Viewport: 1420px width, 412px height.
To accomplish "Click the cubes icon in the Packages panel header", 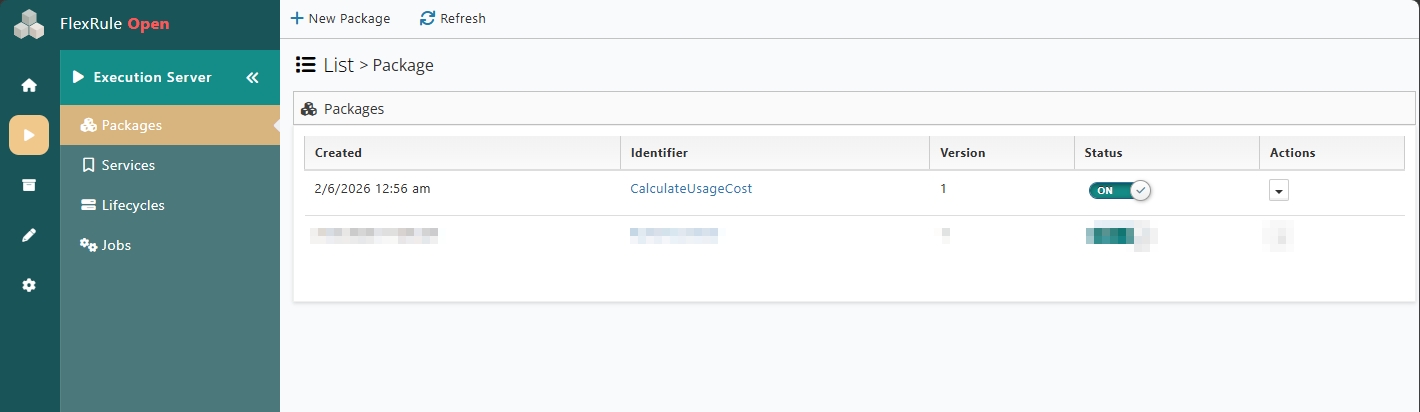I will [x=309, y=109].
